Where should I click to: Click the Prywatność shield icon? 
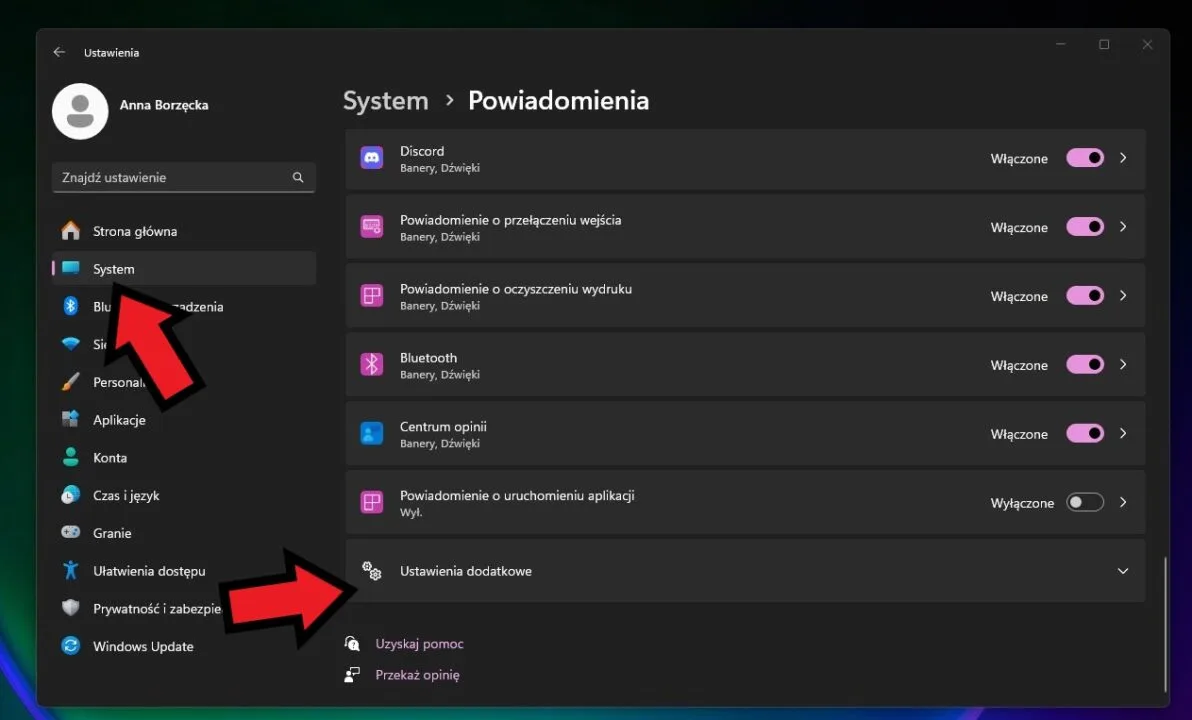point(71,607)
